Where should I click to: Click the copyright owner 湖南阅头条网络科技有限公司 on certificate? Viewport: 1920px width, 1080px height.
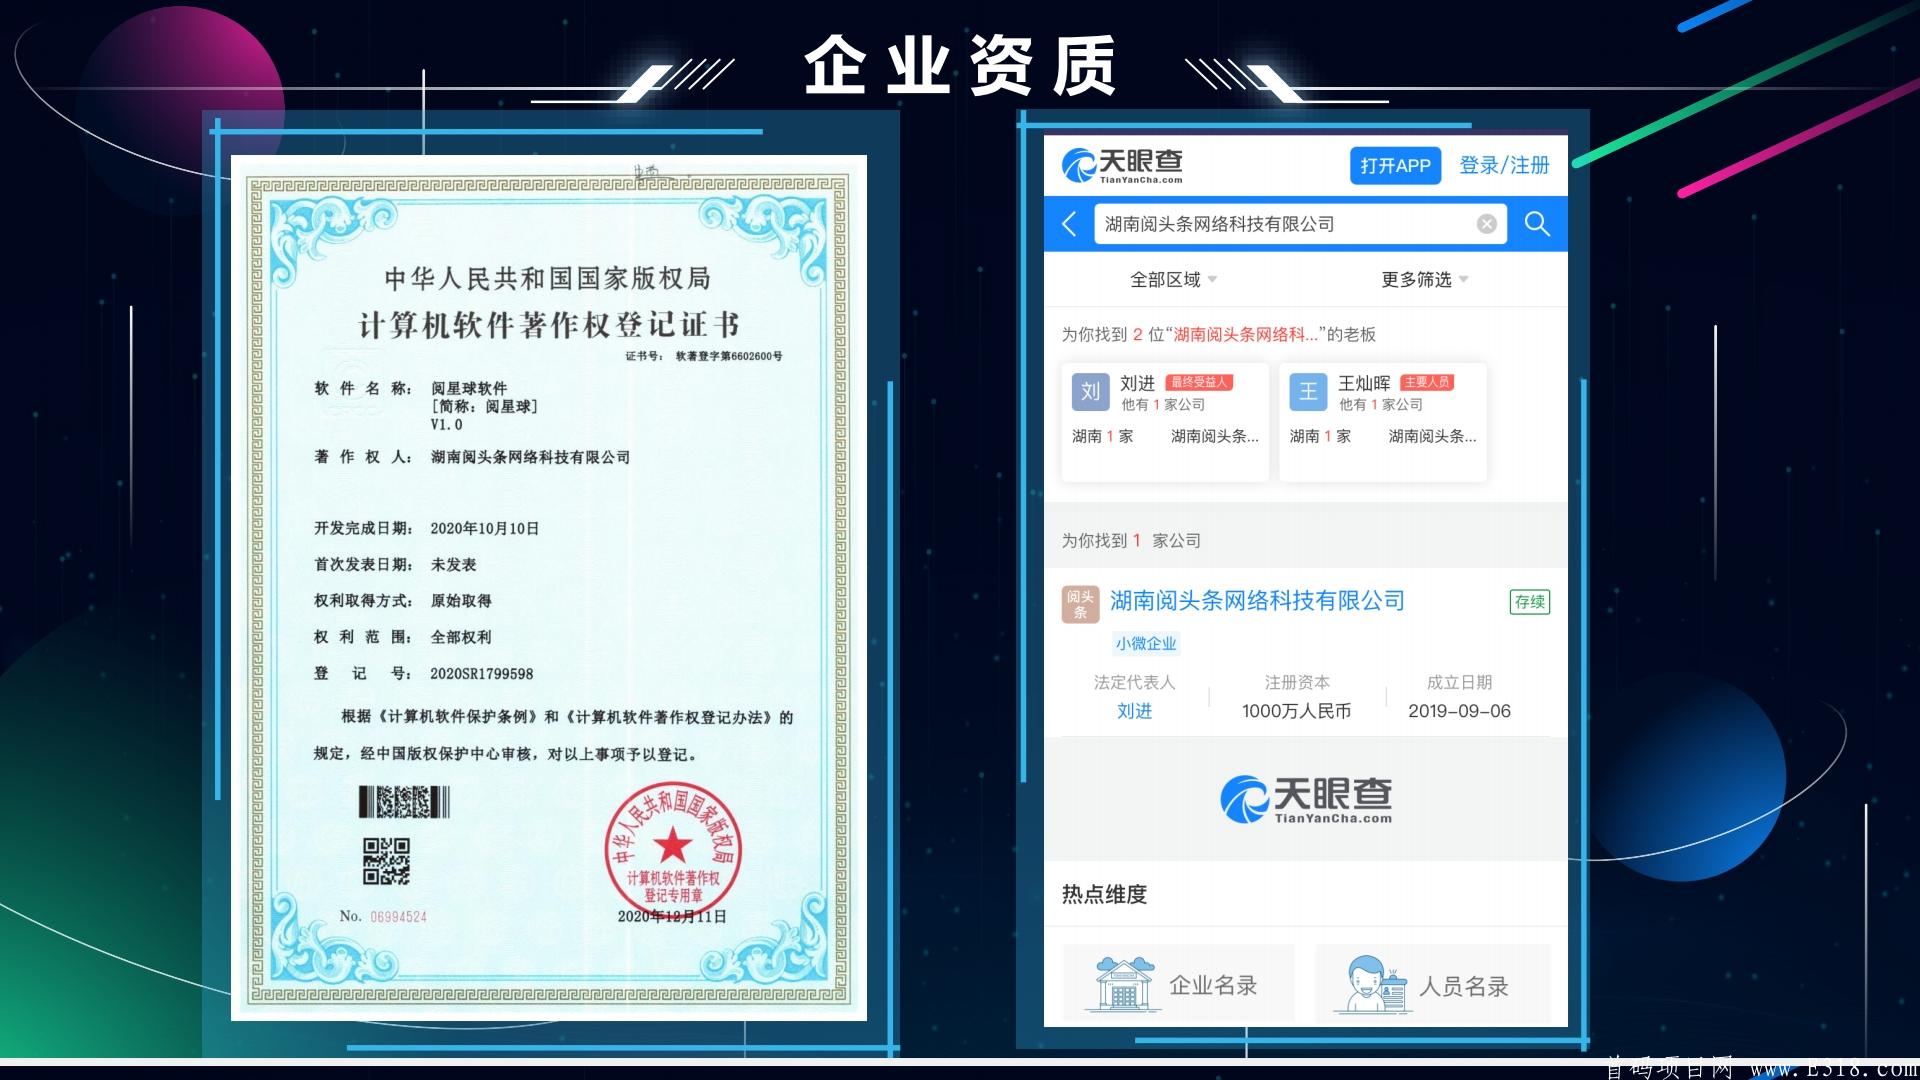530,457
